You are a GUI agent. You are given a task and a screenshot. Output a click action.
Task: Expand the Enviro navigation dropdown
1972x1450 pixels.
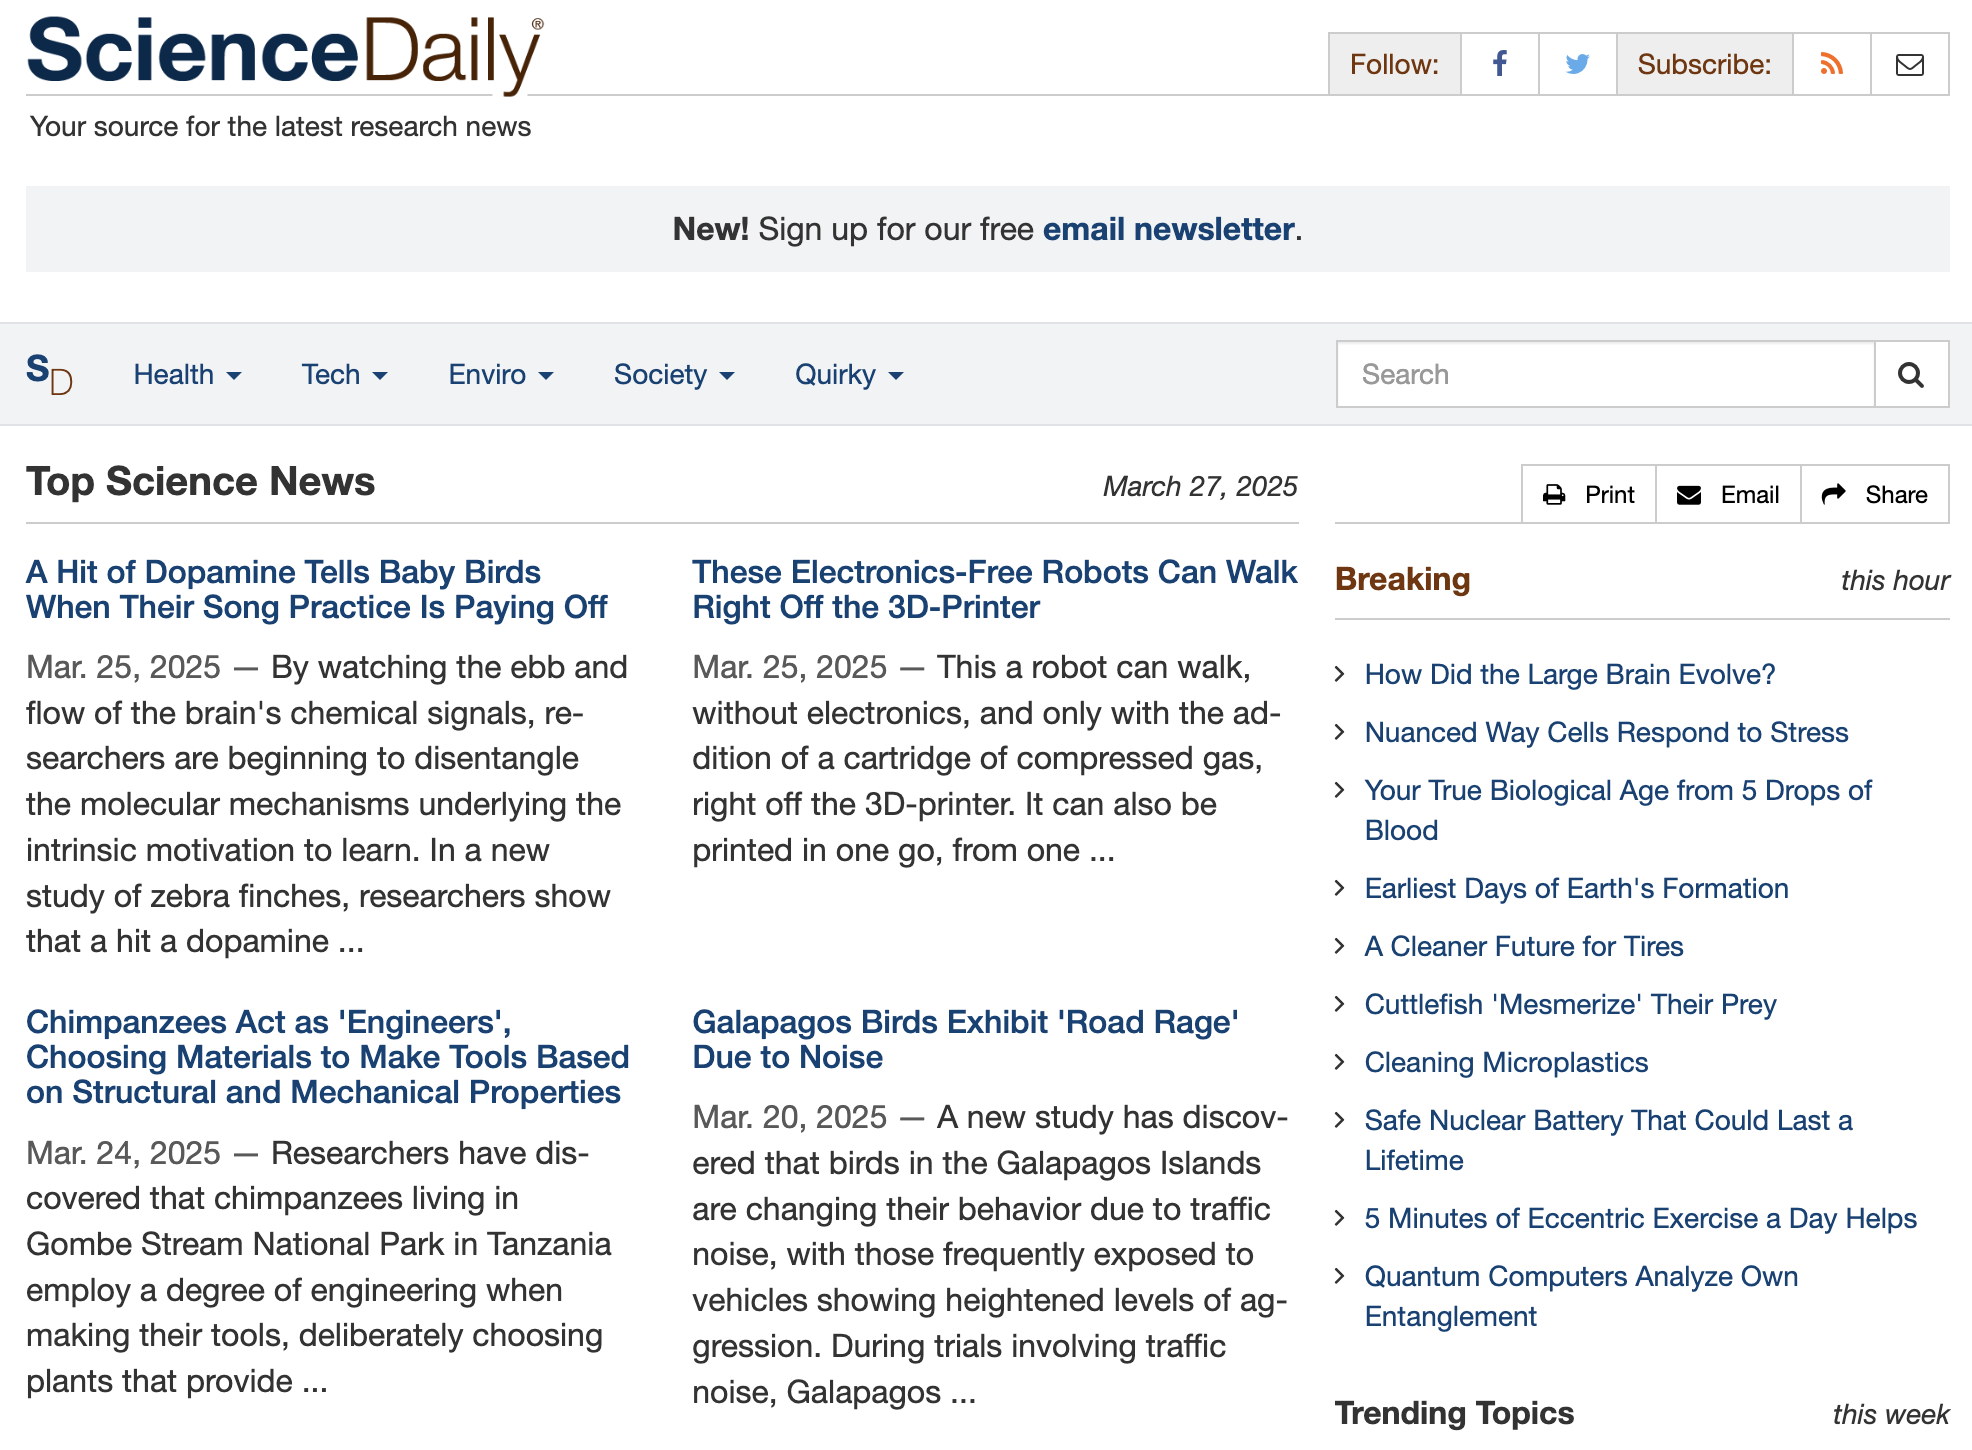tap(500, 374)
